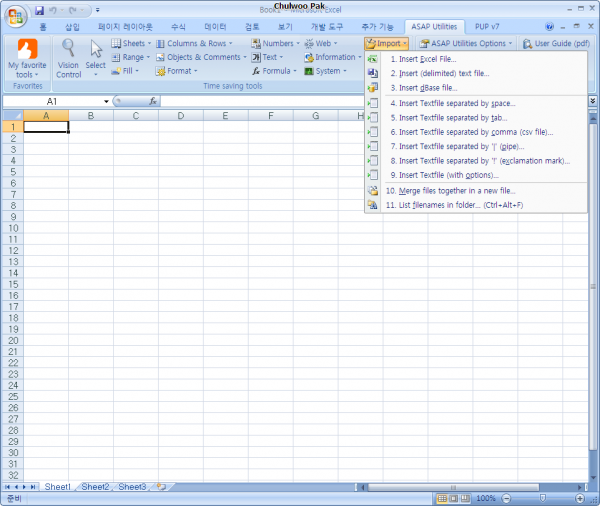Choose Insert Textfile separated by tab
600x506 pixels.
pyautogui.click(x=476, y=118)
